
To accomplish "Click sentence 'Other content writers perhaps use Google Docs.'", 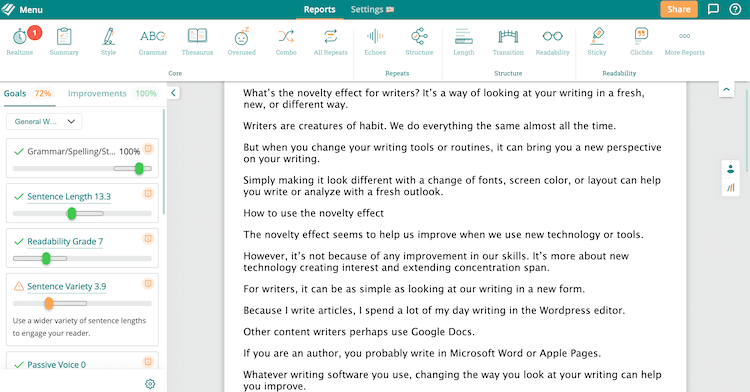I will (x=359, y=332).
